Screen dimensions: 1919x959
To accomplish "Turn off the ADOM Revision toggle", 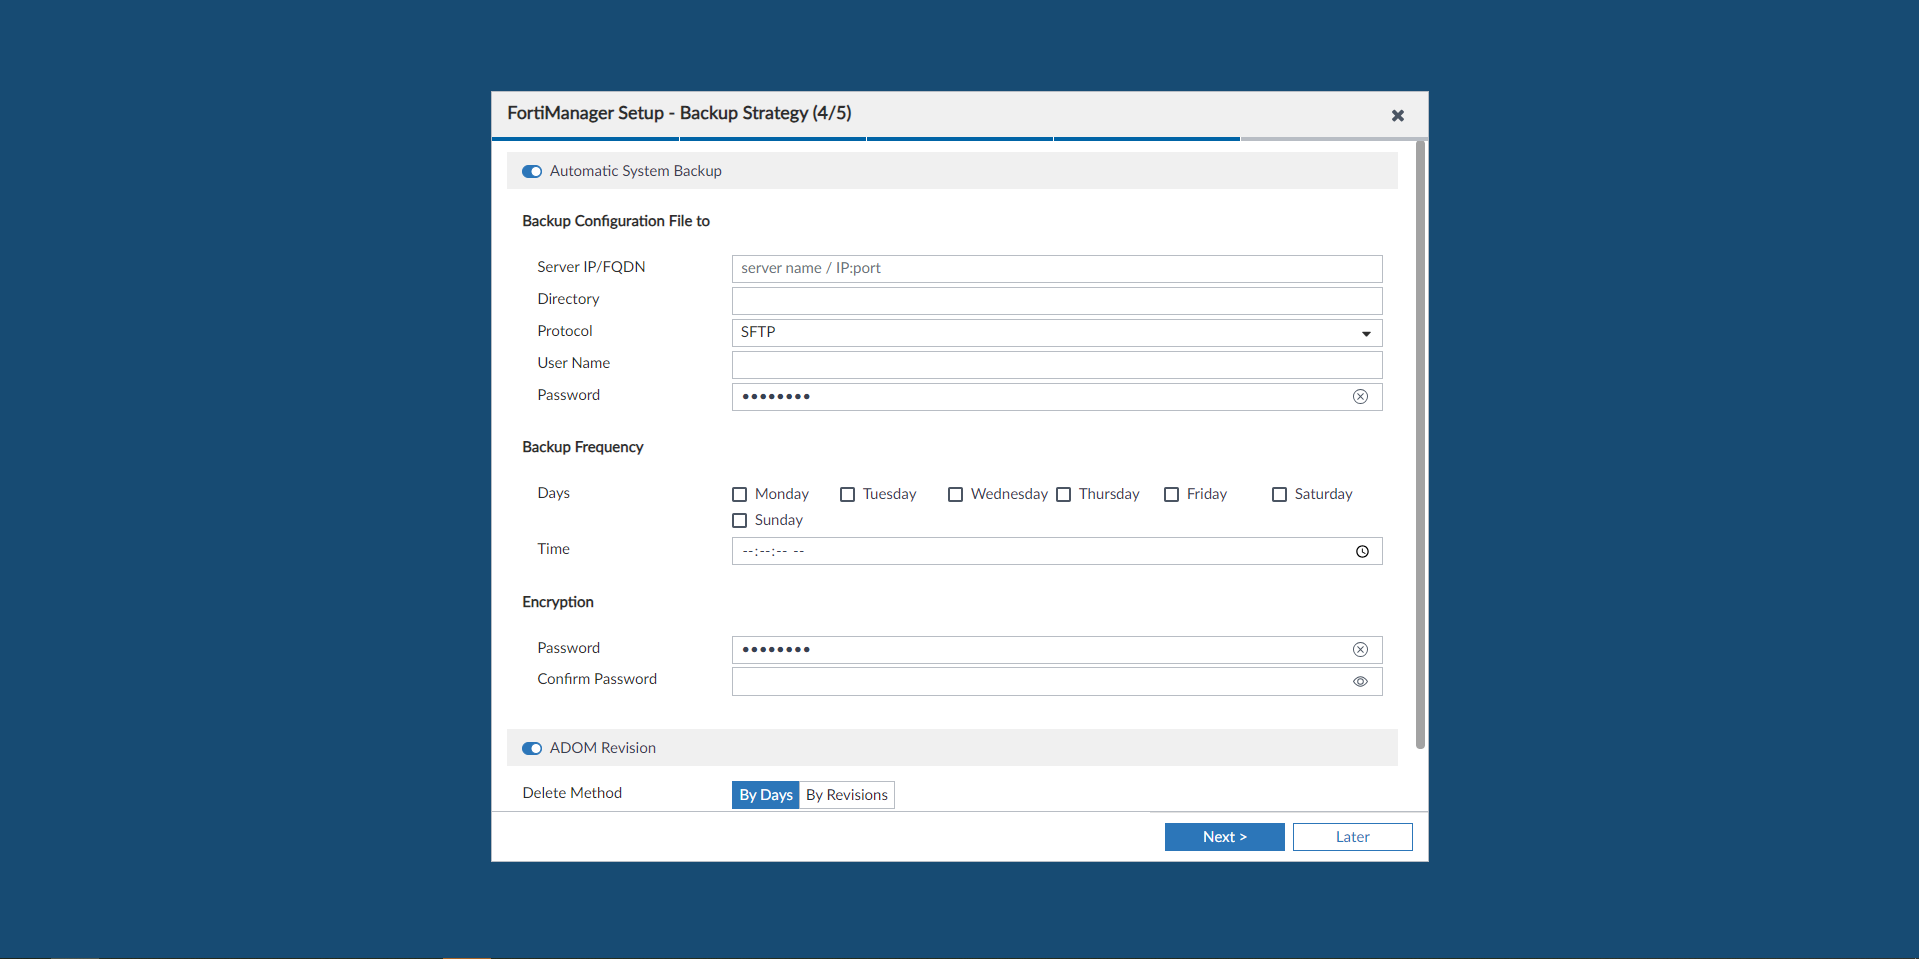I will pyautogui.click(x=532, y=749).
